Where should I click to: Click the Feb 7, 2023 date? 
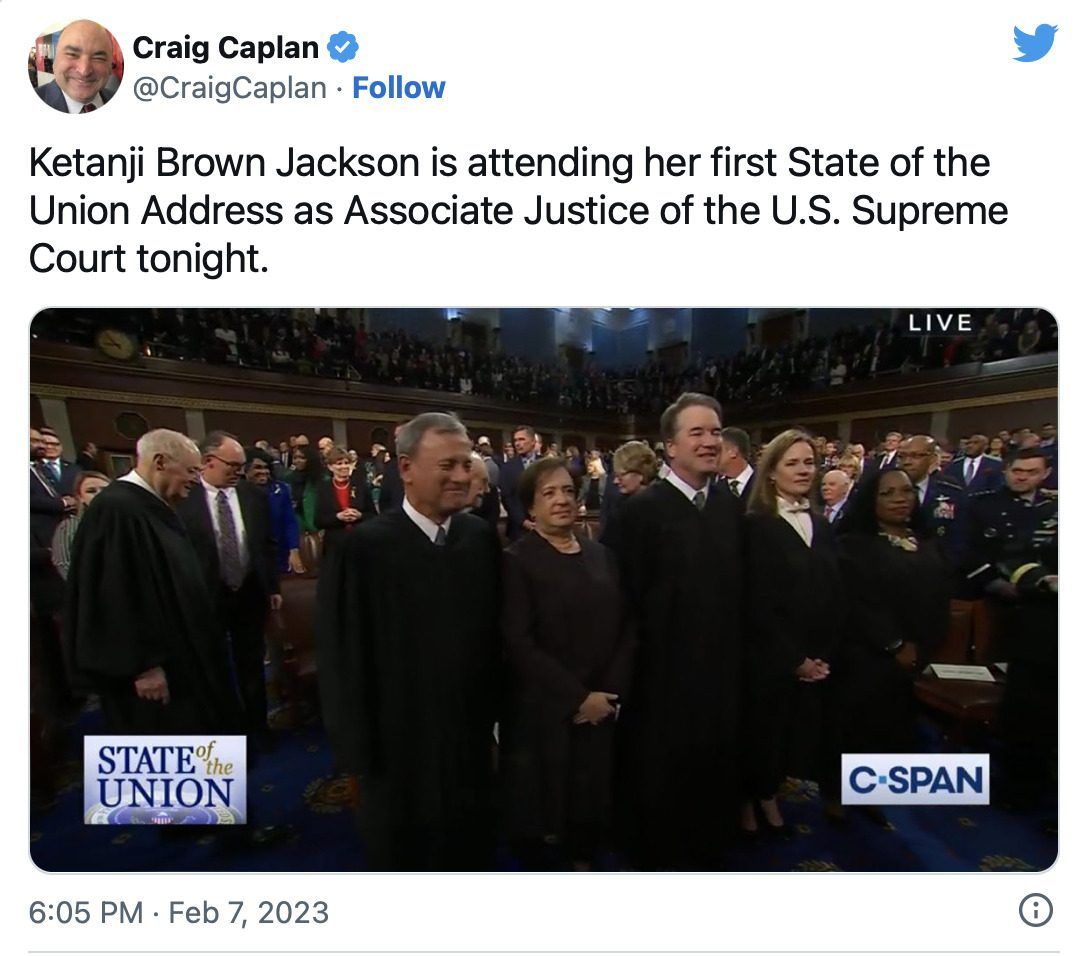pyautogui.click(x=248, y=912)
